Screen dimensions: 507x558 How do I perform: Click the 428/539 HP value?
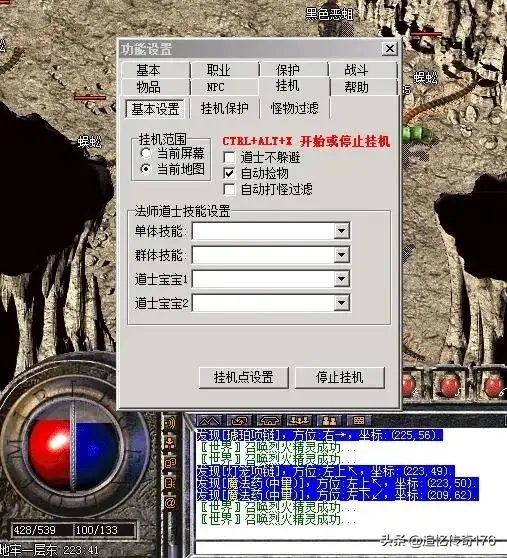35,530
